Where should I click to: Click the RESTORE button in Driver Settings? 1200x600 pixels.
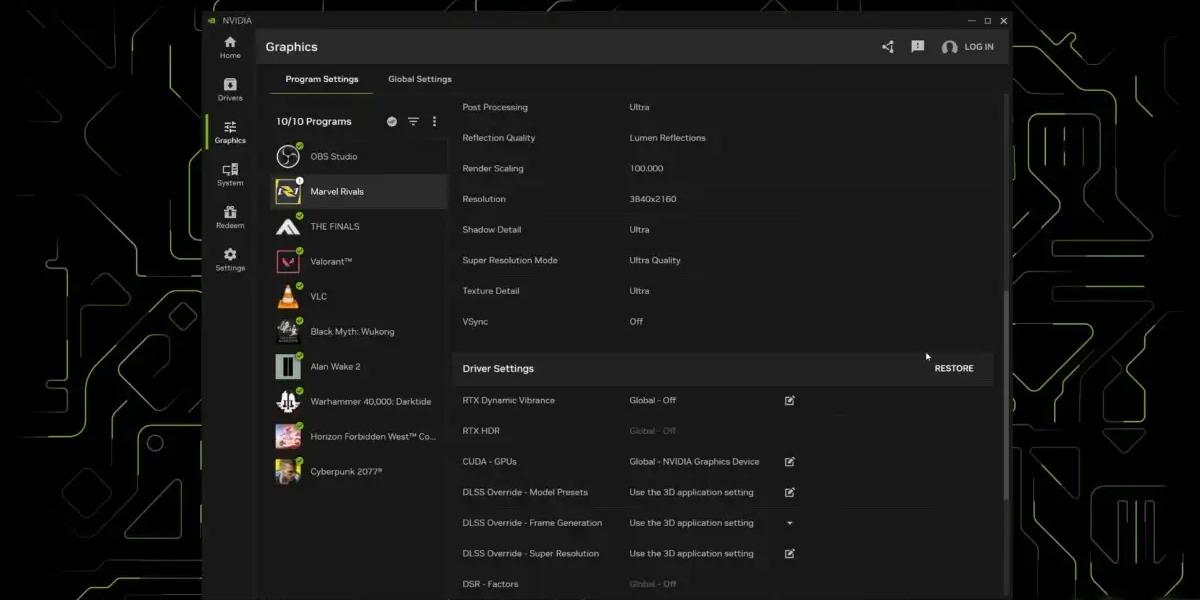point(954,369)
